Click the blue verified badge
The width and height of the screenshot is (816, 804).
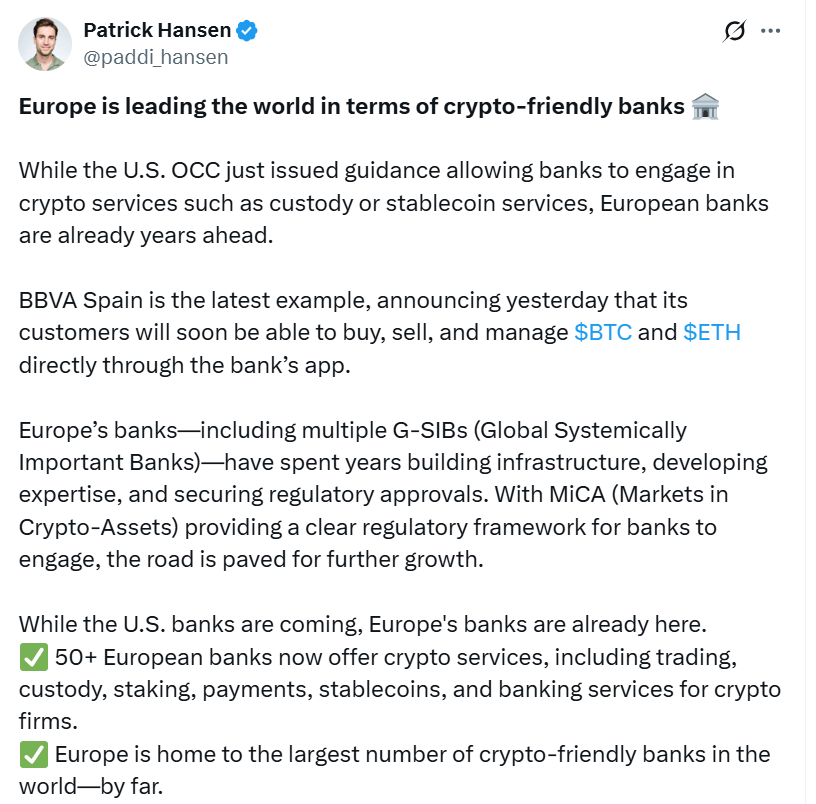coord(247,31)
